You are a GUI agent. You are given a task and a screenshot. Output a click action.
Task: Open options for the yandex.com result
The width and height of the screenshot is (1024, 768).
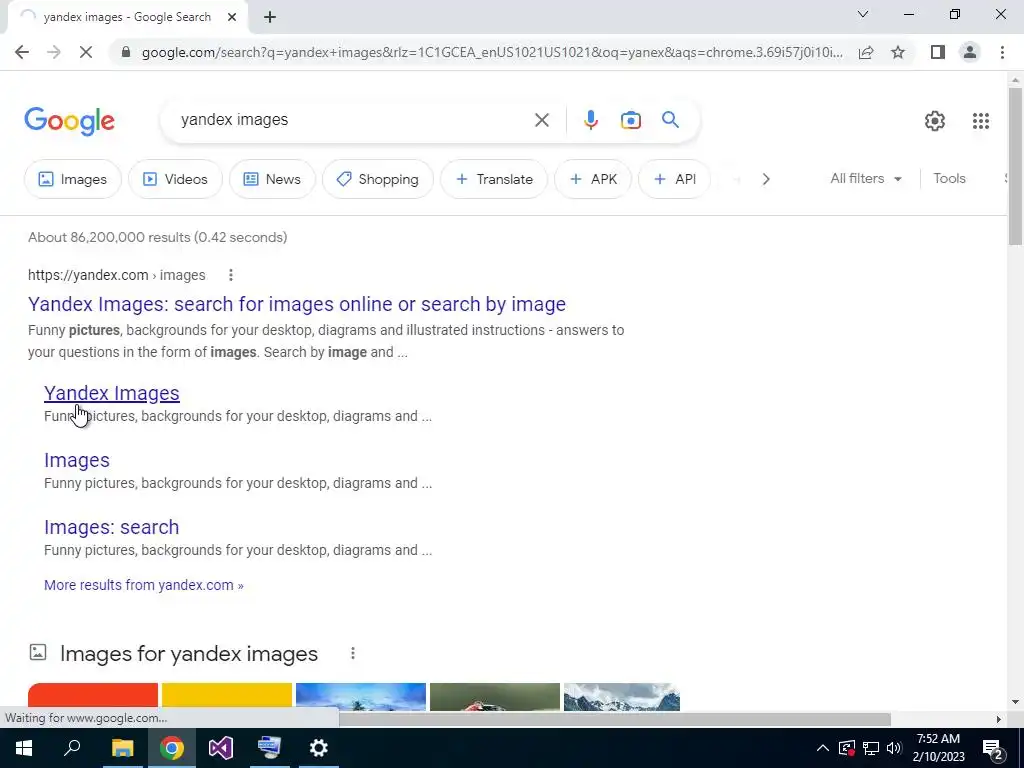[x=231, y=275]
